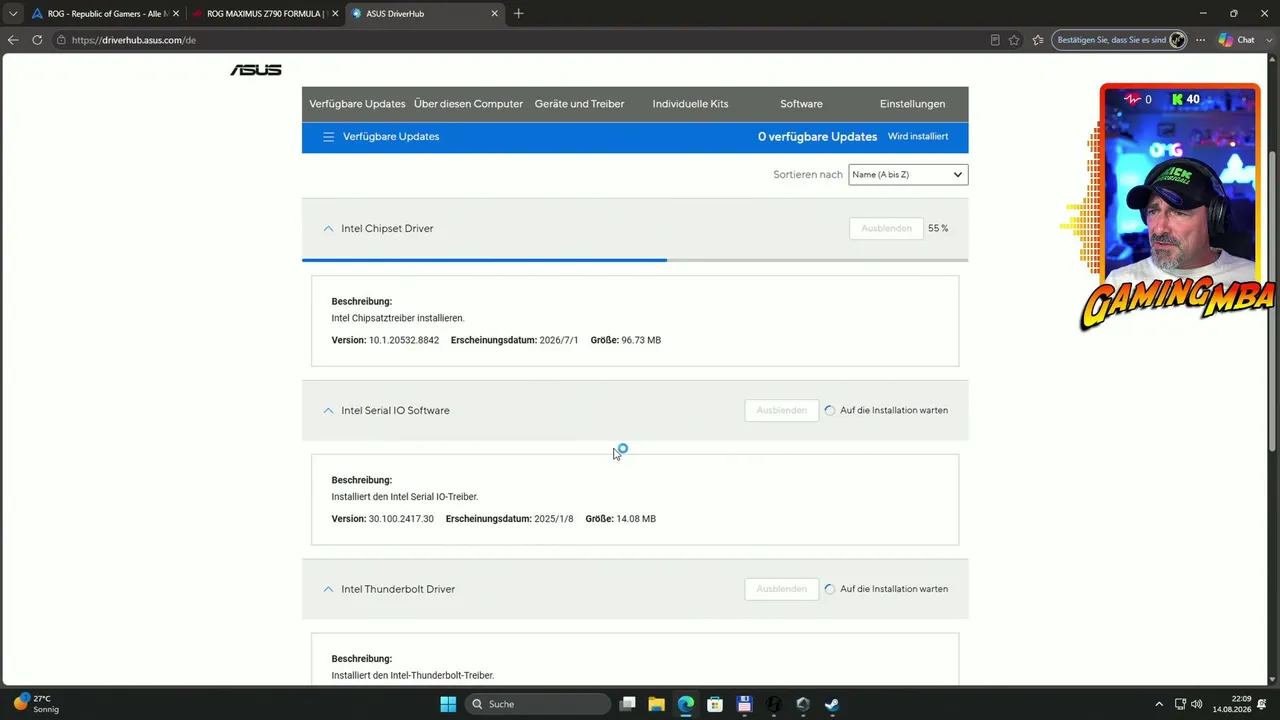Click the 55 % progress value
The width and height of the screenshot is (1280, 720).
(x=938, y=229)
